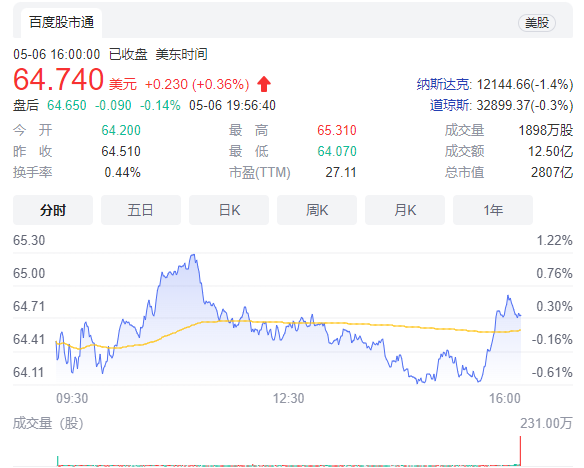The height and width of the screenshot is (468, 584).
Task: Click the 成交量 value 1898万股
Action: pyautogui.click(x=546, y=130)
